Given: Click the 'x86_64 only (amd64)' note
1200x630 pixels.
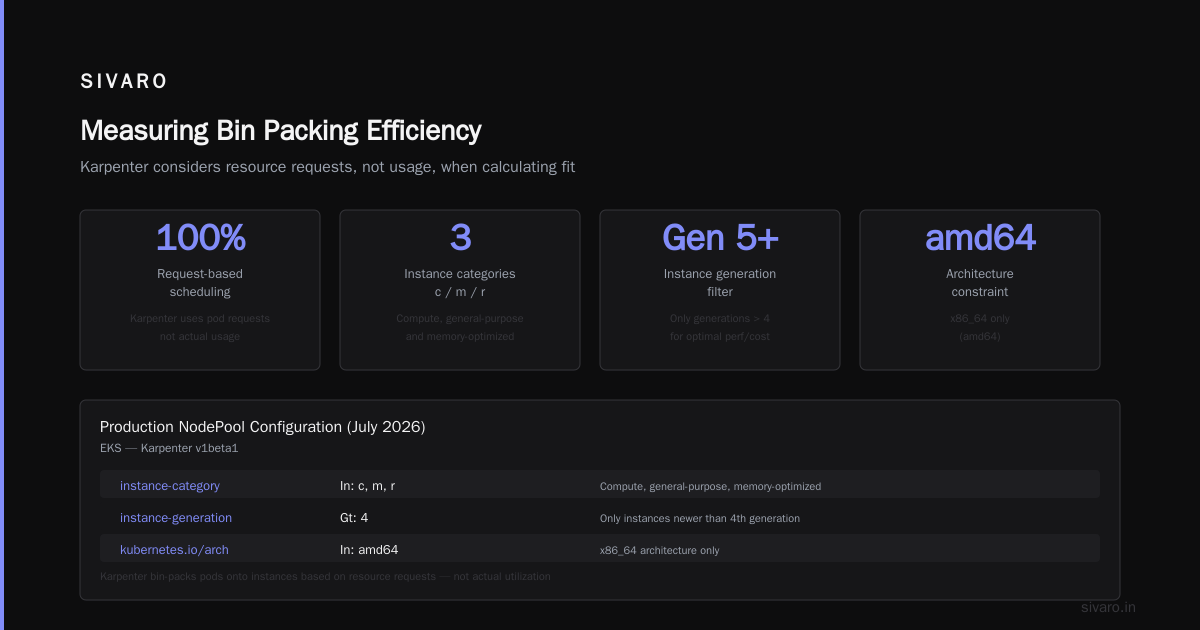Looking at the screenshot, I should (x=980, y=327).
